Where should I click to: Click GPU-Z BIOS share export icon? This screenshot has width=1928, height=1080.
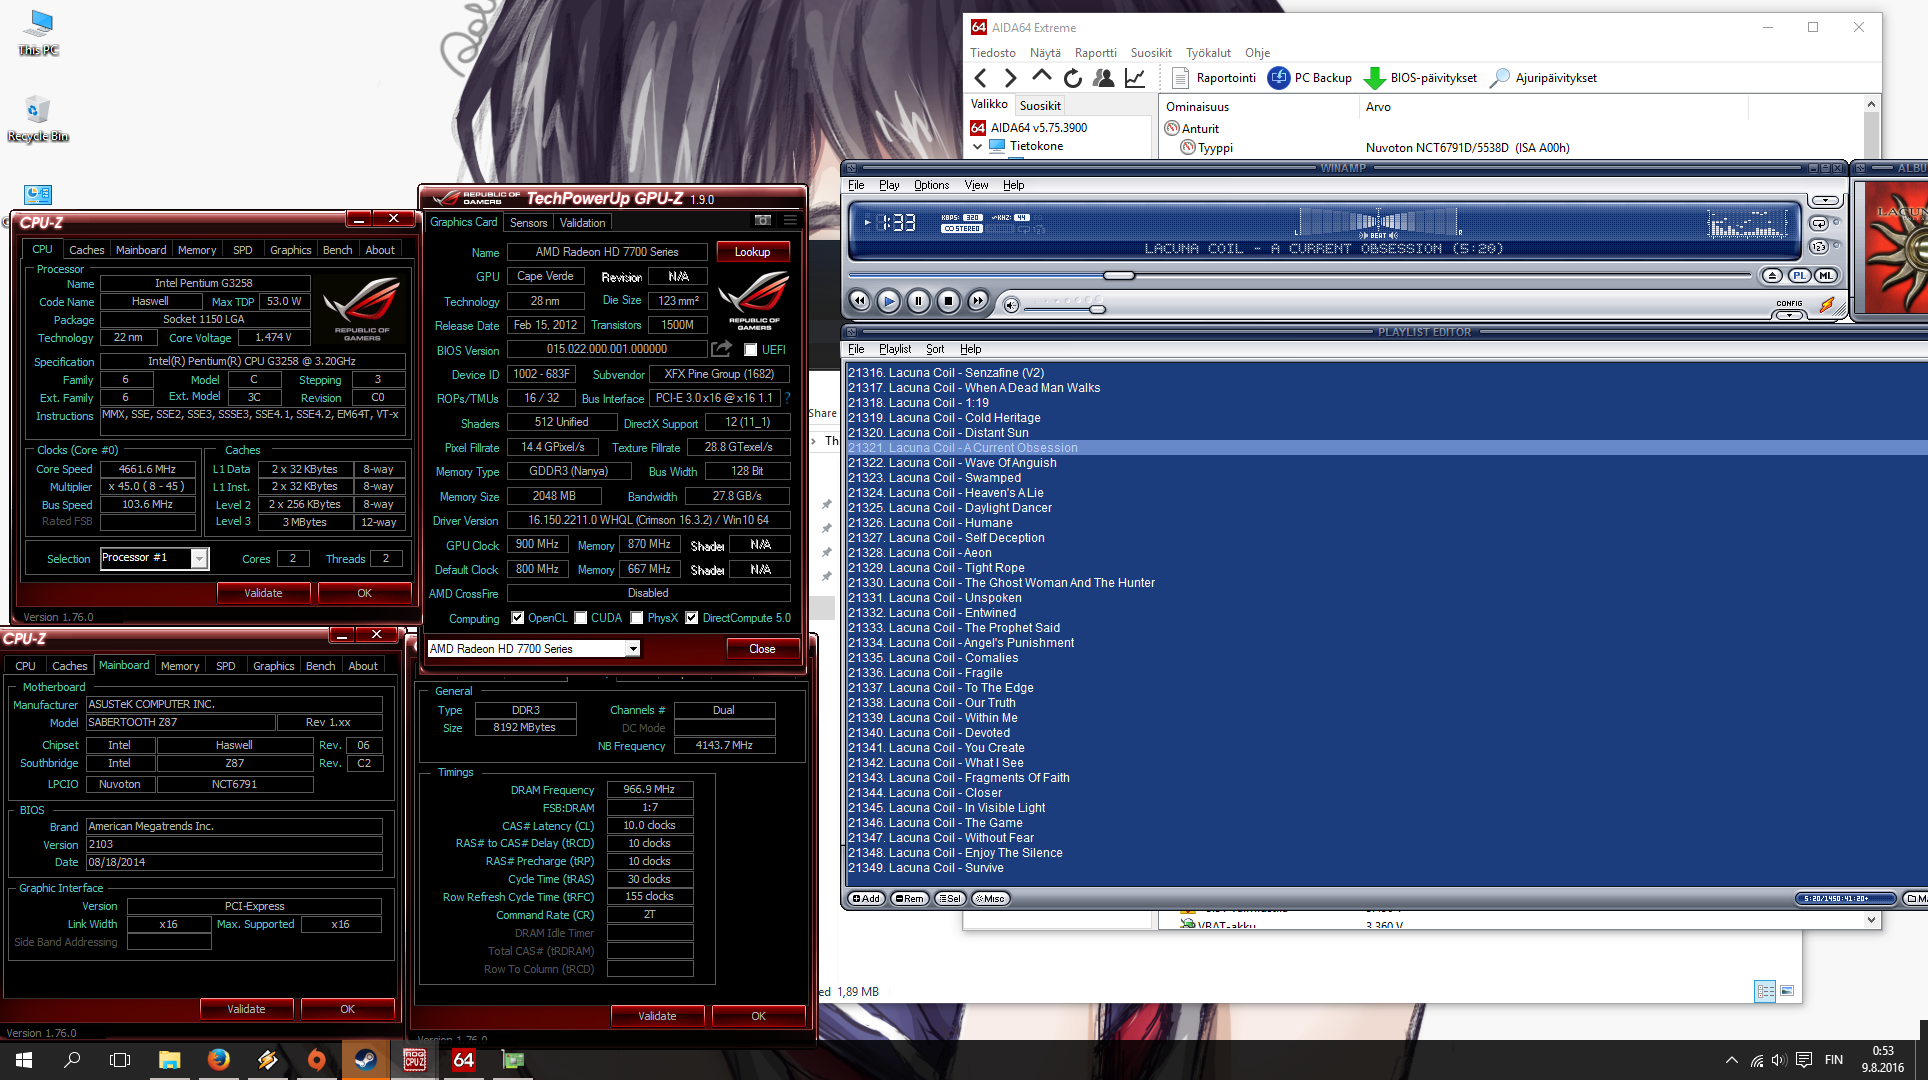(x=721, y=349)
